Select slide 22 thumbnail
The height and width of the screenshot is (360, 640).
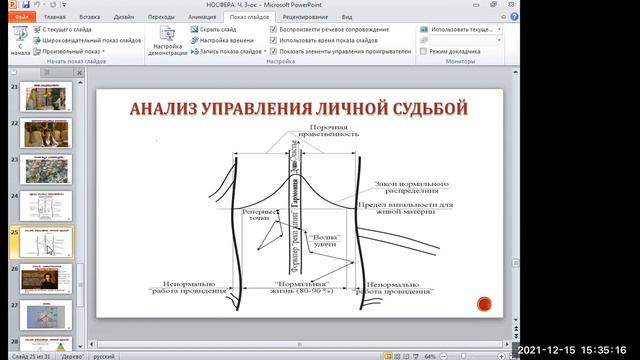pos(46,133)
